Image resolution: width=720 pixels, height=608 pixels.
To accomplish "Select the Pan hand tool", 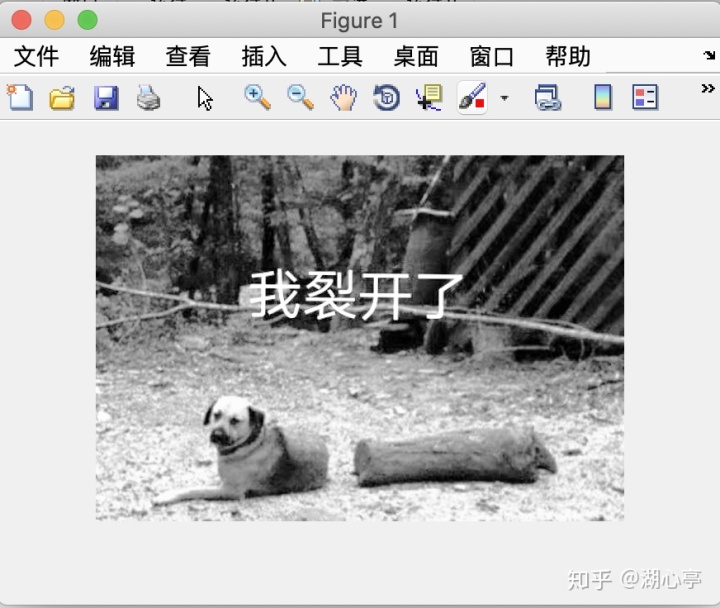I will (x=343, y=97).
